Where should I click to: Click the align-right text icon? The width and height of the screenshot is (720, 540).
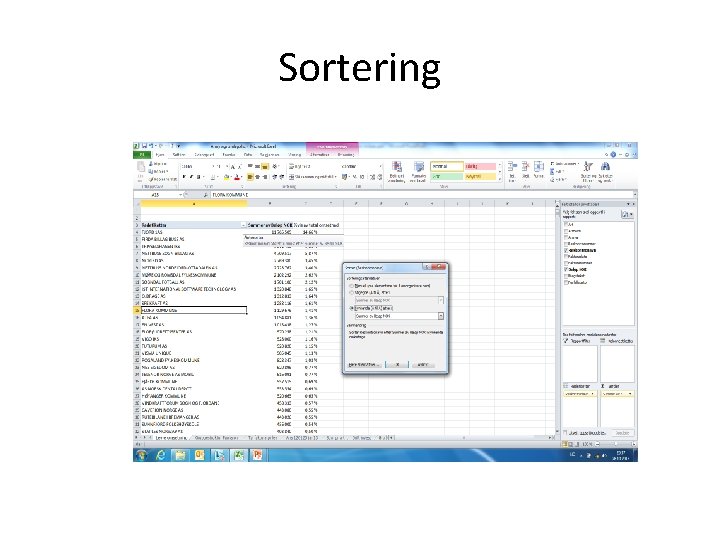(264, 177)
